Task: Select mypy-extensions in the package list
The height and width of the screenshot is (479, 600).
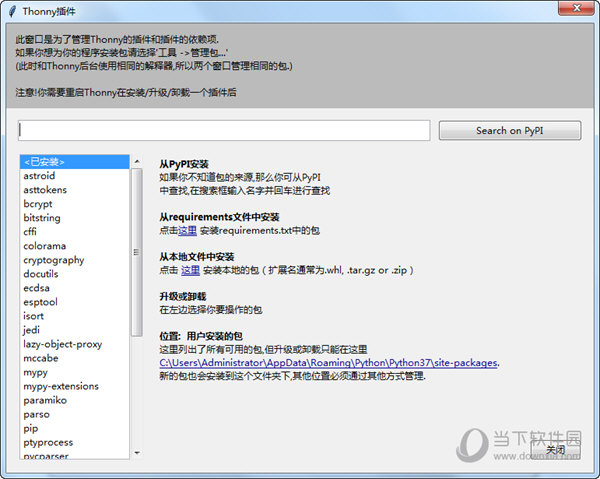Action: coord(74,386)
